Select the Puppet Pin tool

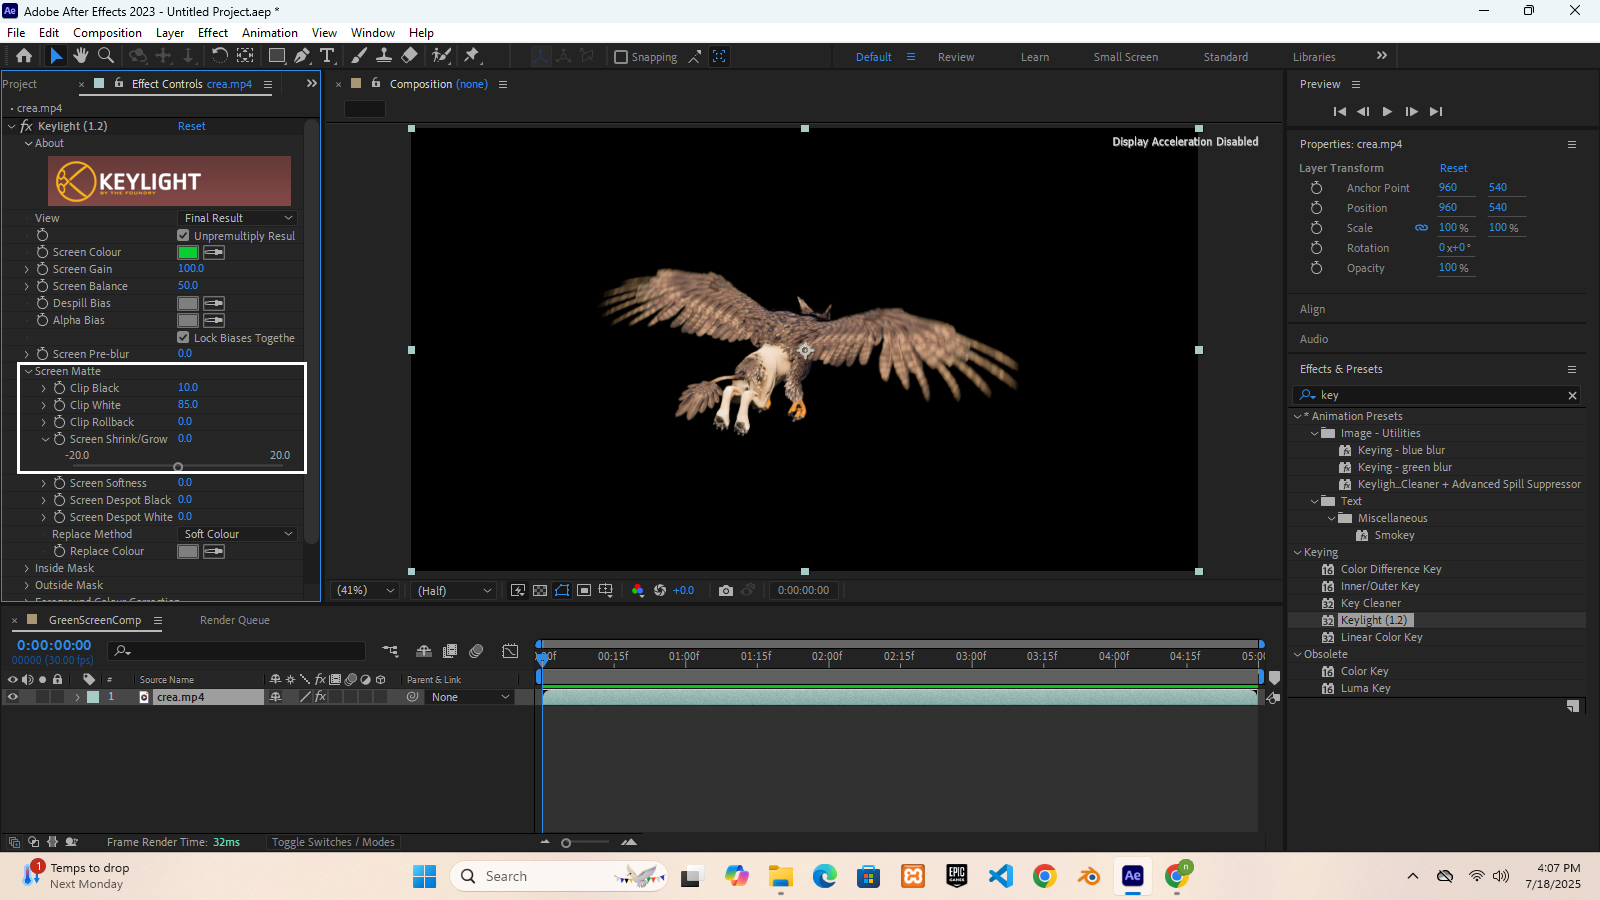click(x=472, y=56)
